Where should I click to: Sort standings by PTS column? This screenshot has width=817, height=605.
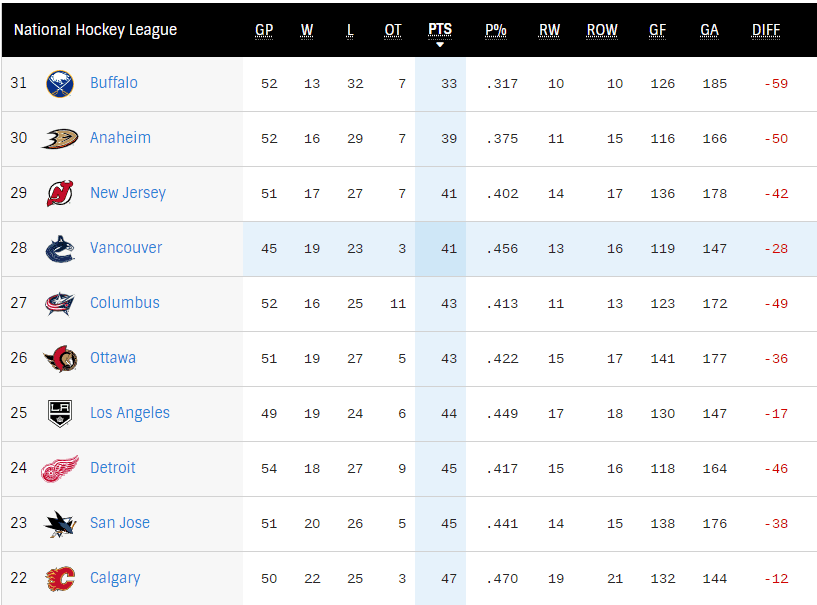pyautogui.click(x=440, y=30)
